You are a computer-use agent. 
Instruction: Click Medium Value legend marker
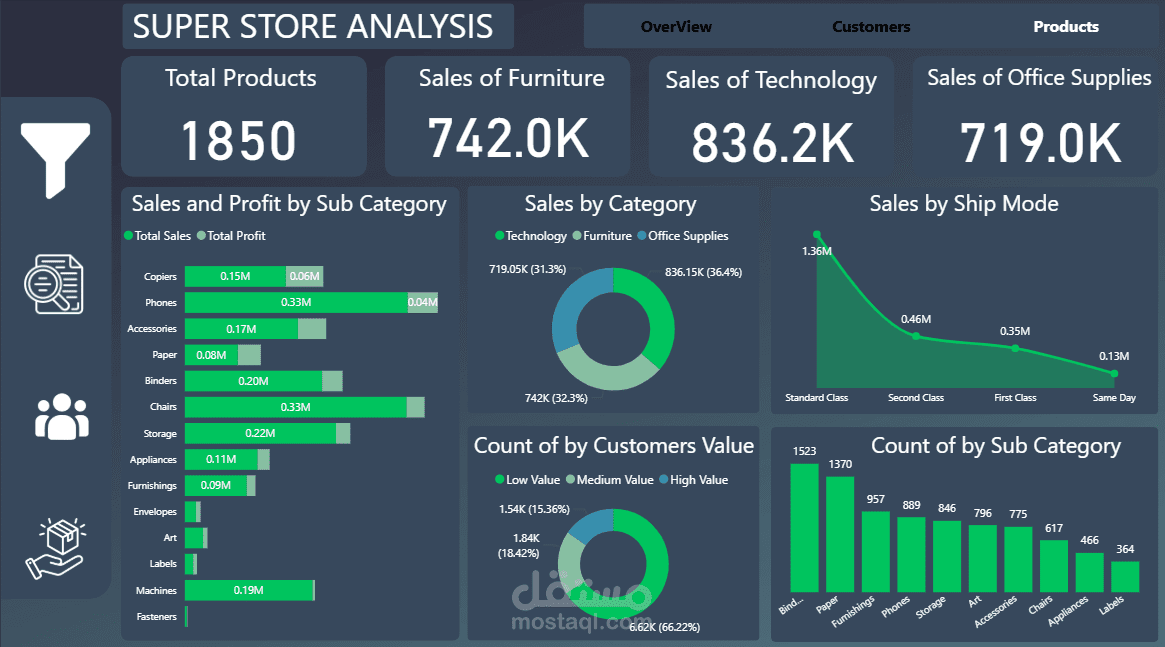(571, 480)
